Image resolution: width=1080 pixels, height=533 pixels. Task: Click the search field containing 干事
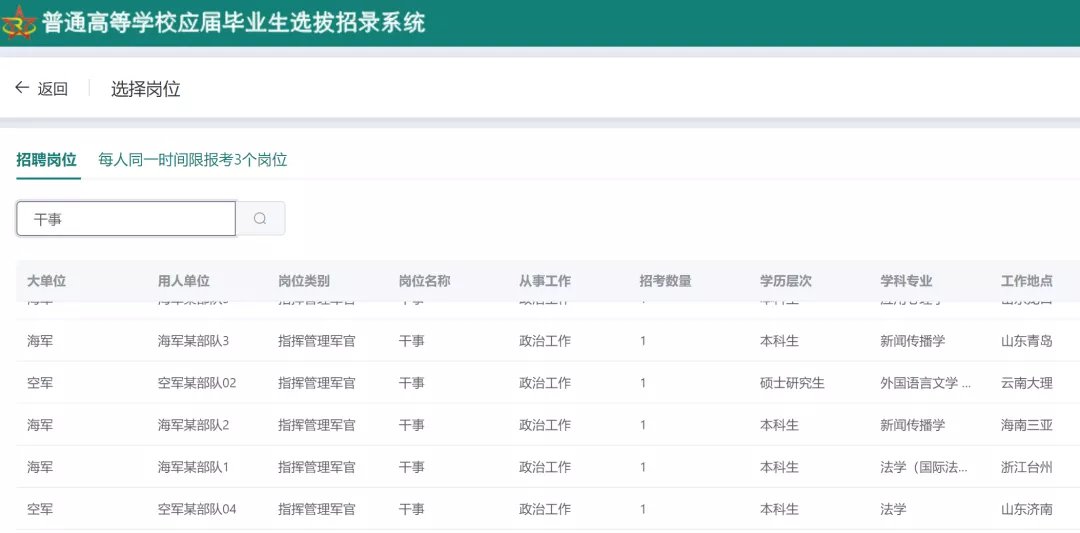pos(126,218)
